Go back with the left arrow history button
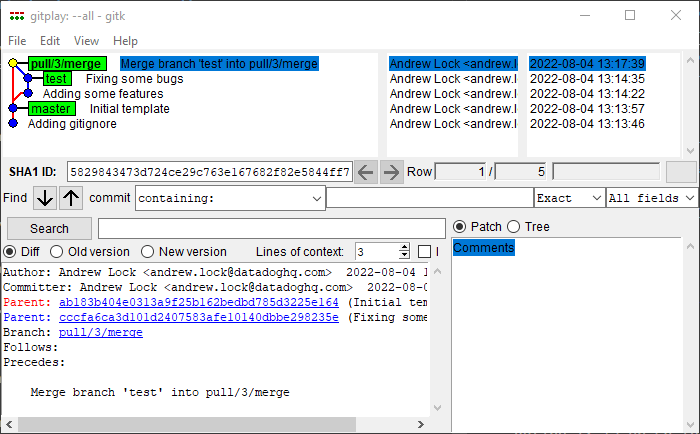The width and height of the screenshot is (700, 434). tap(366, 172)
